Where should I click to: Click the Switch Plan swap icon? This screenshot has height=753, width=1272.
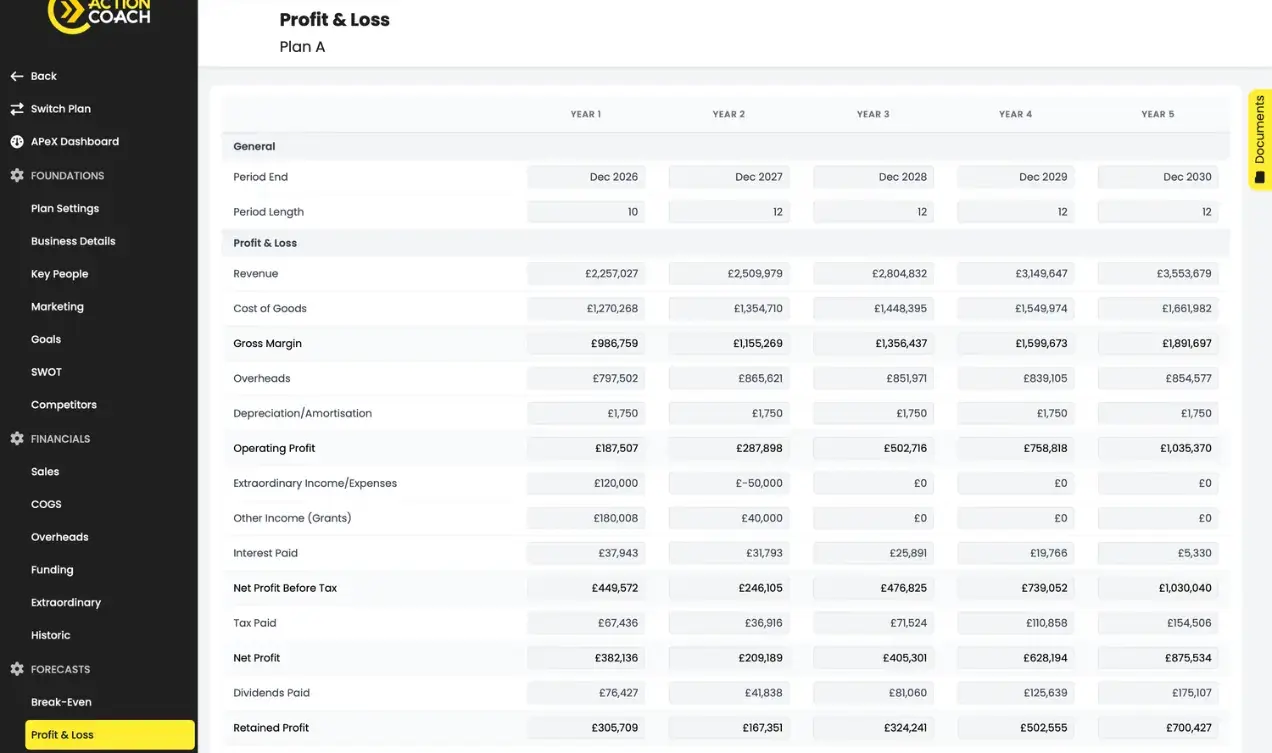(16, 109)
